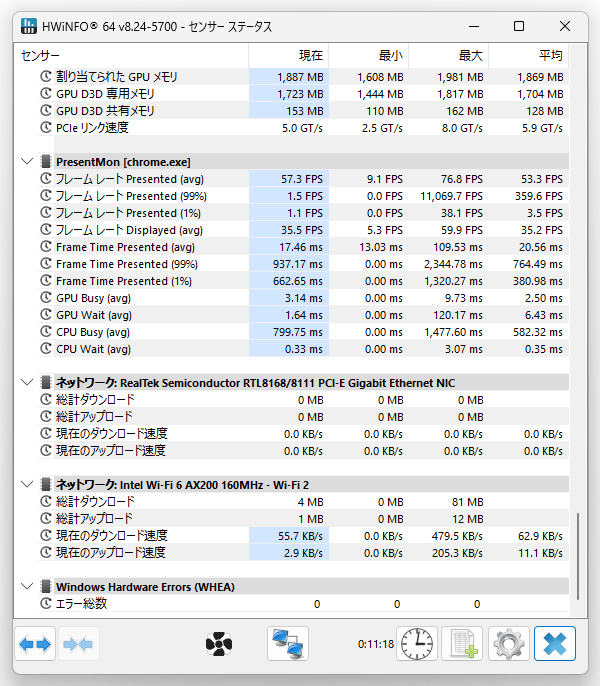Click the 2,344.78 ms maximum value

(453, 264)
